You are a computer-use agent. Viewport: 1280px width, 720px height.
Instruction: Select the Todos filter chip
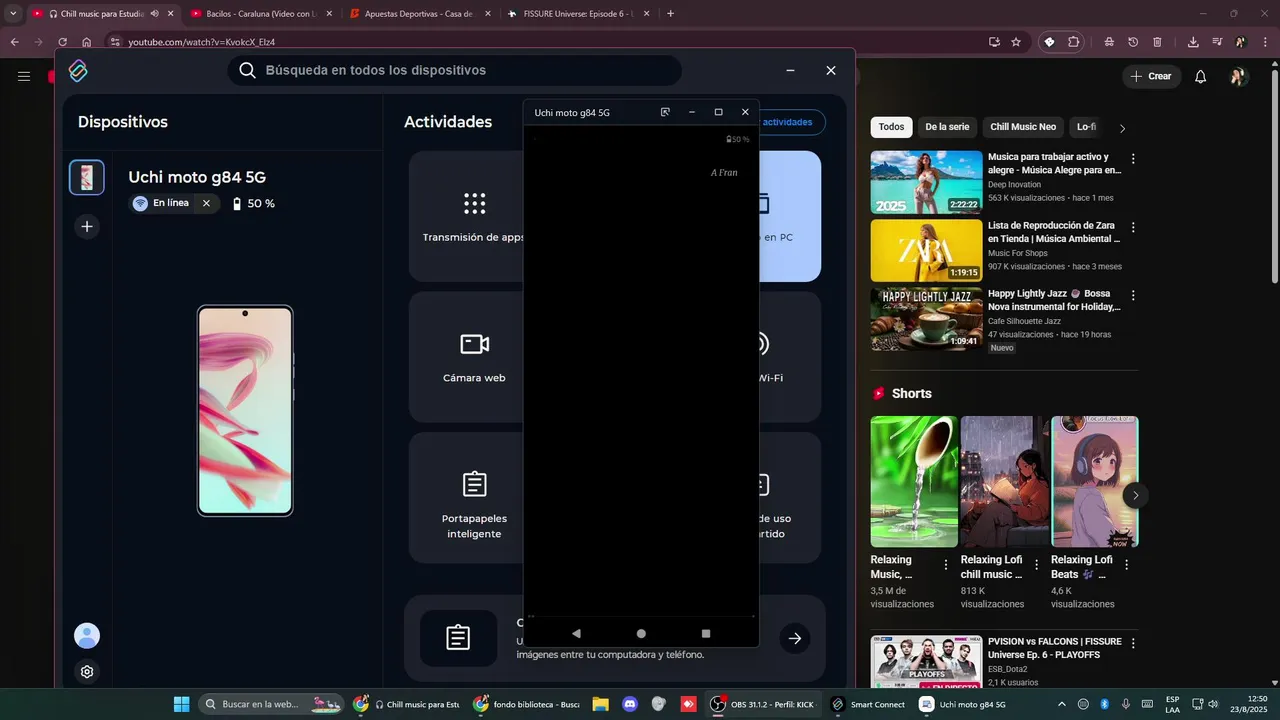point(891,127)
